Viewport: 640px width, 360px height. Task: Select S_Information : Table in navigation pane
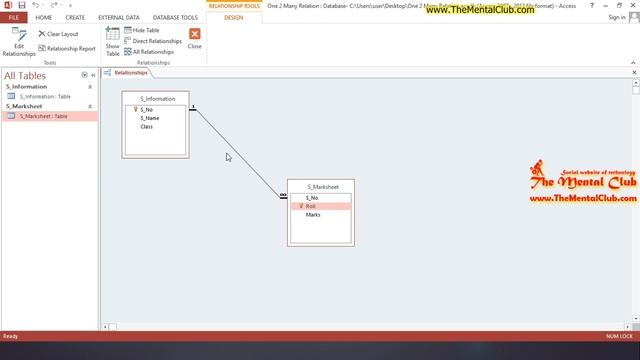(49, 96)
